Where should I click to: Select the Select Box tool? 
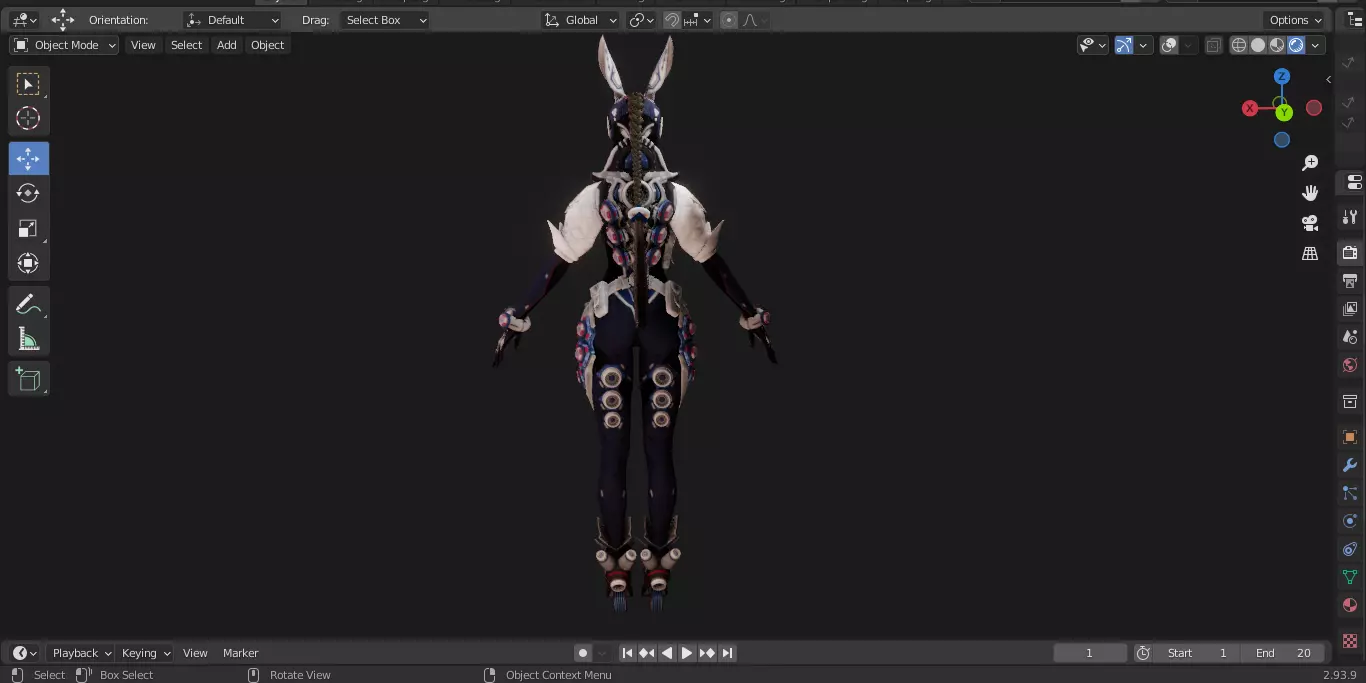point(28,84)
